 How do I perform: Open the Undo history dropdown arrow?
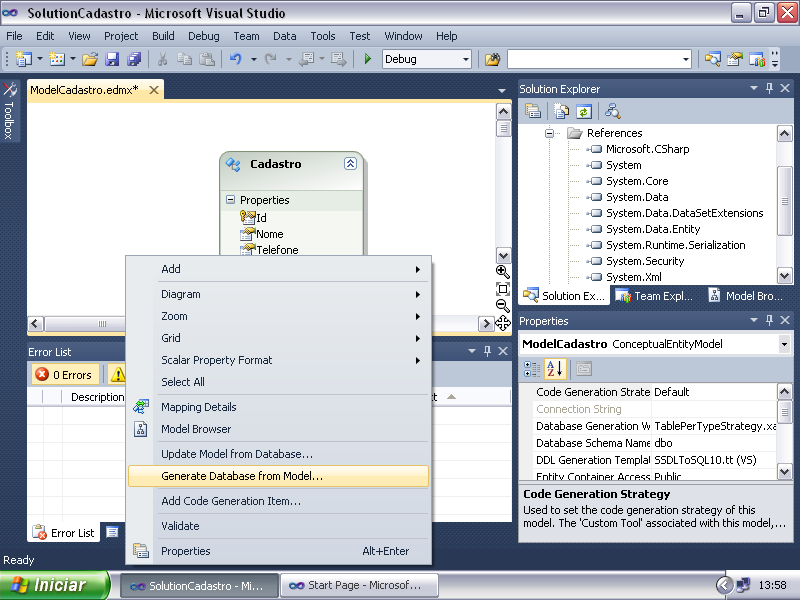click(x=253, y=59)
